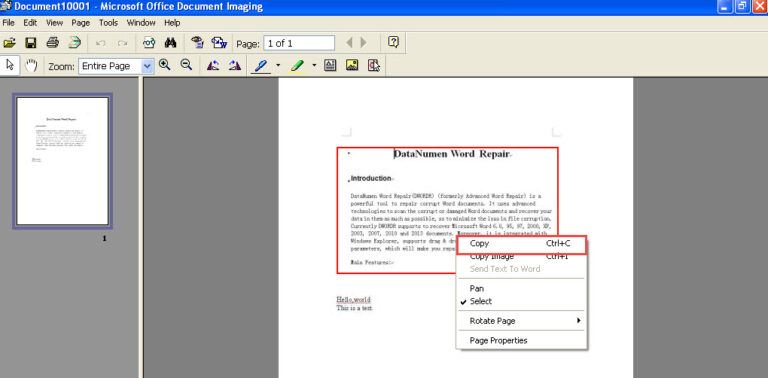Select the page 1 thumbnail

coord(63,161)
